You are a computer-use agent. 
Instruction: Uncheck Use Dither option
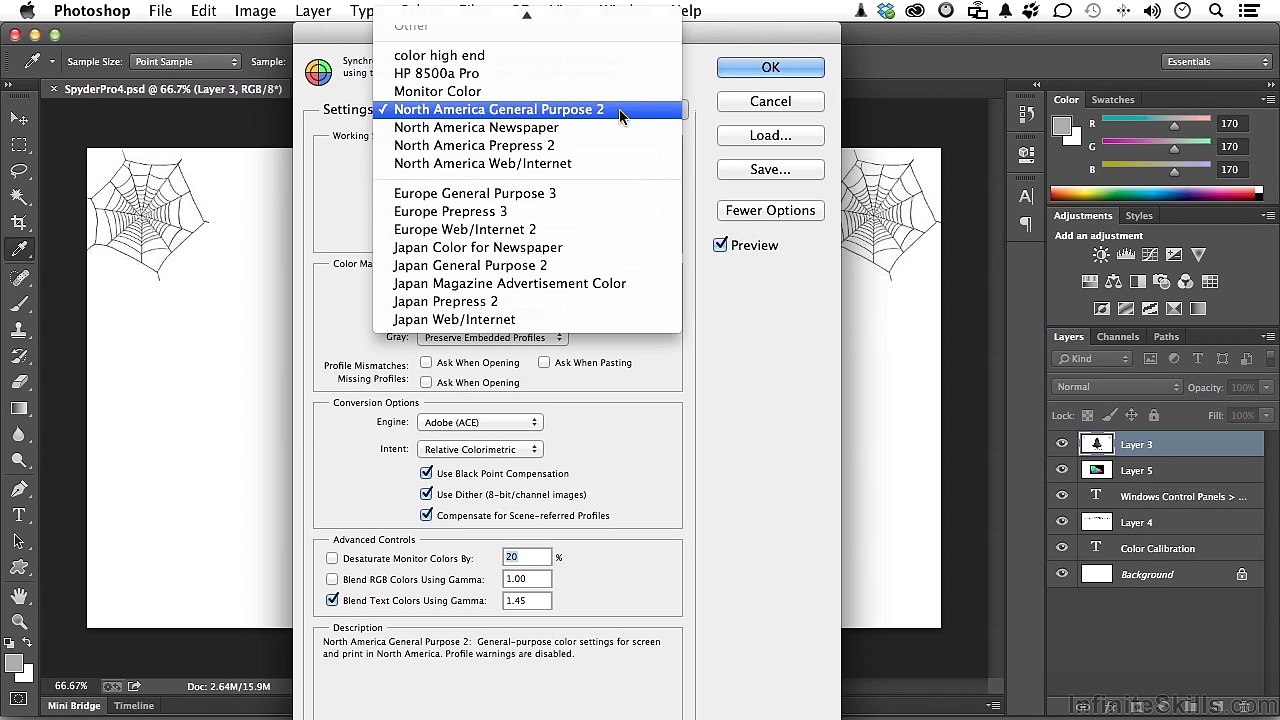click(427, 494)
